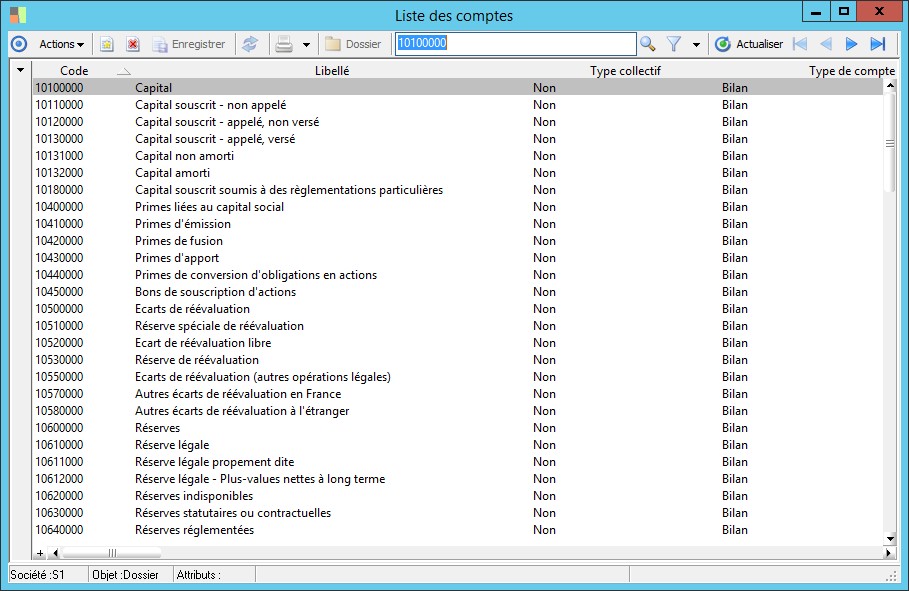The width and height of the screenshot is (909, 591).
Task: Click the Actualiser button
Action: coord(749,44)
